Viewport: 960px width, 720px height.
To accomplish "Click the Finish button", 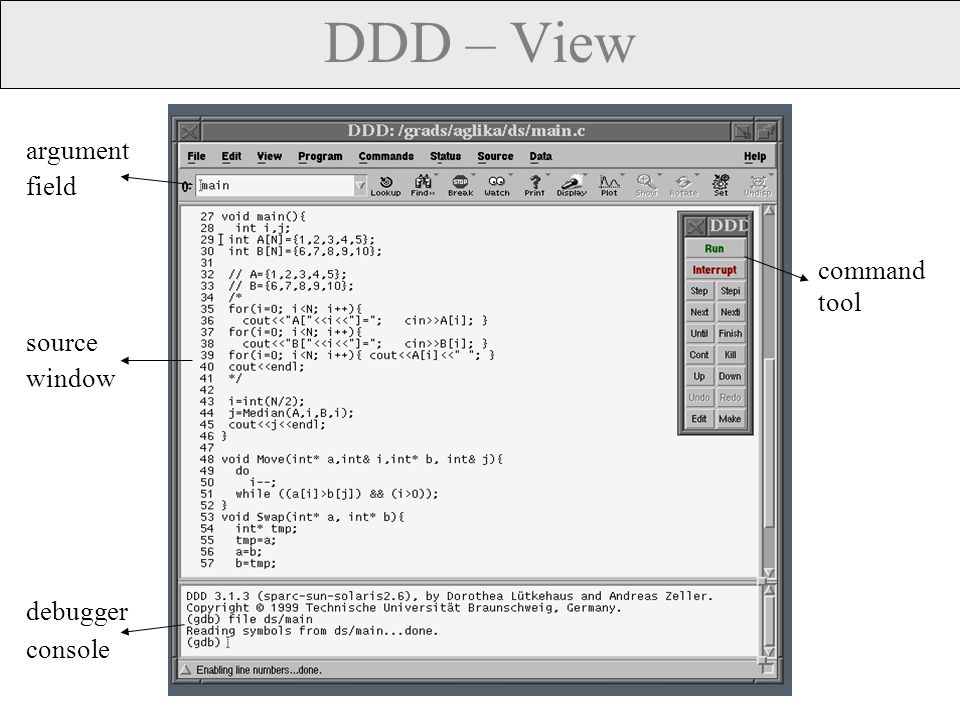I will pos(730,334).
